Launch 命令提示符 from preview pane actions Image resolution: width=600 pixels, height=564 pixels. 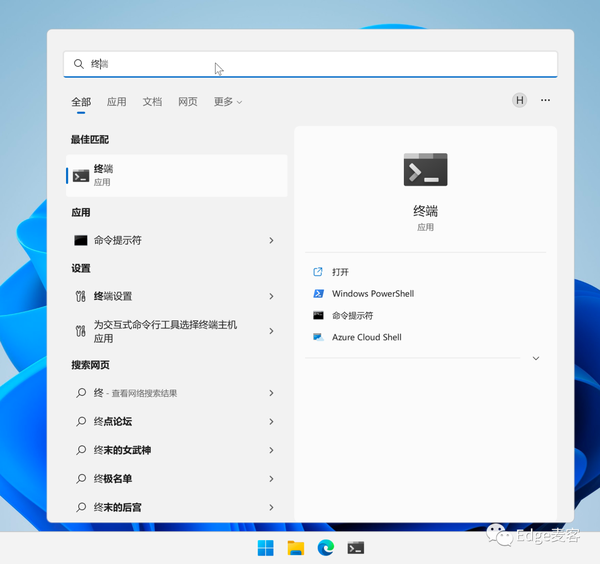pyautogui.click(x=352, y=316)
